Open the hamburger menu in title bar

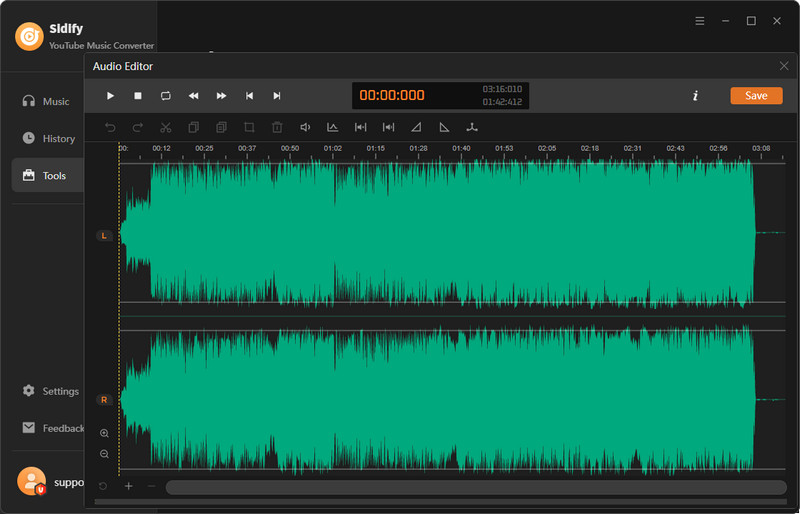(700, 21)
